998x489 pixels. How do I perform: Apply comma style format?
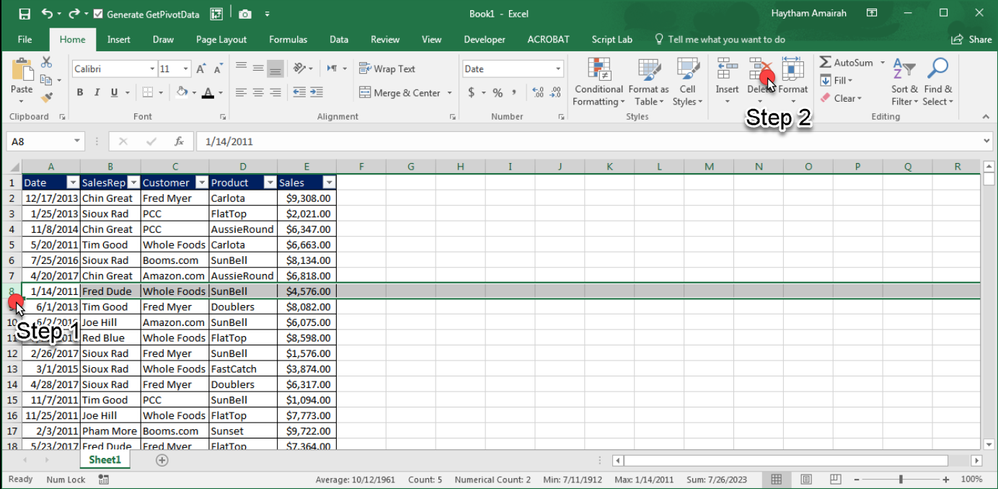point(514,93)
